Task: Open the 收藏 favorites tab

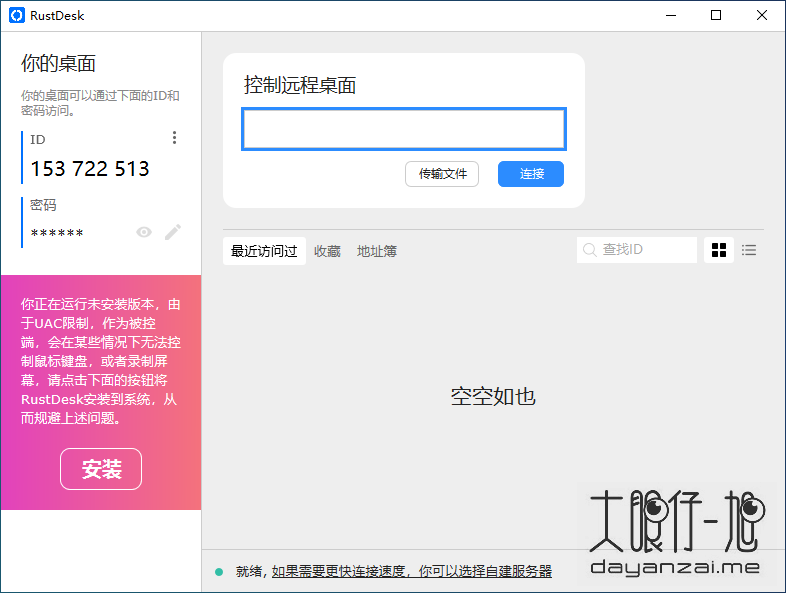Action: pyautogui.click(x=327, y=251)
